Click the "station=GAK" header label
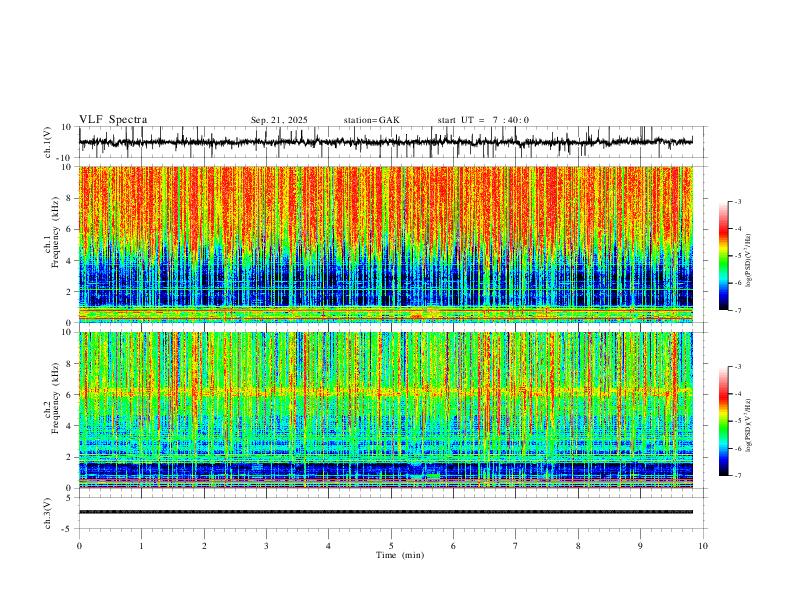The width and height of the screenshot is (792, 612). [x=371, y=120]
